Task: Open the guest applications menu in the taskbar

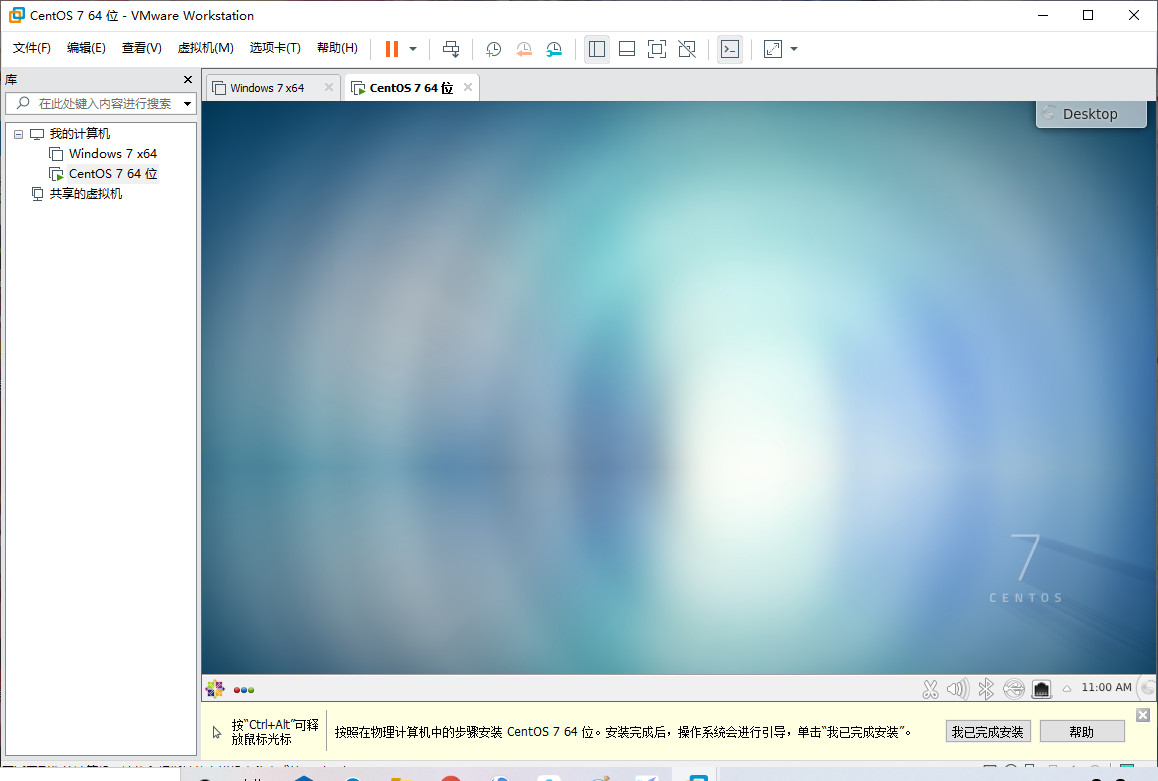Action: [x=214, y=688]
